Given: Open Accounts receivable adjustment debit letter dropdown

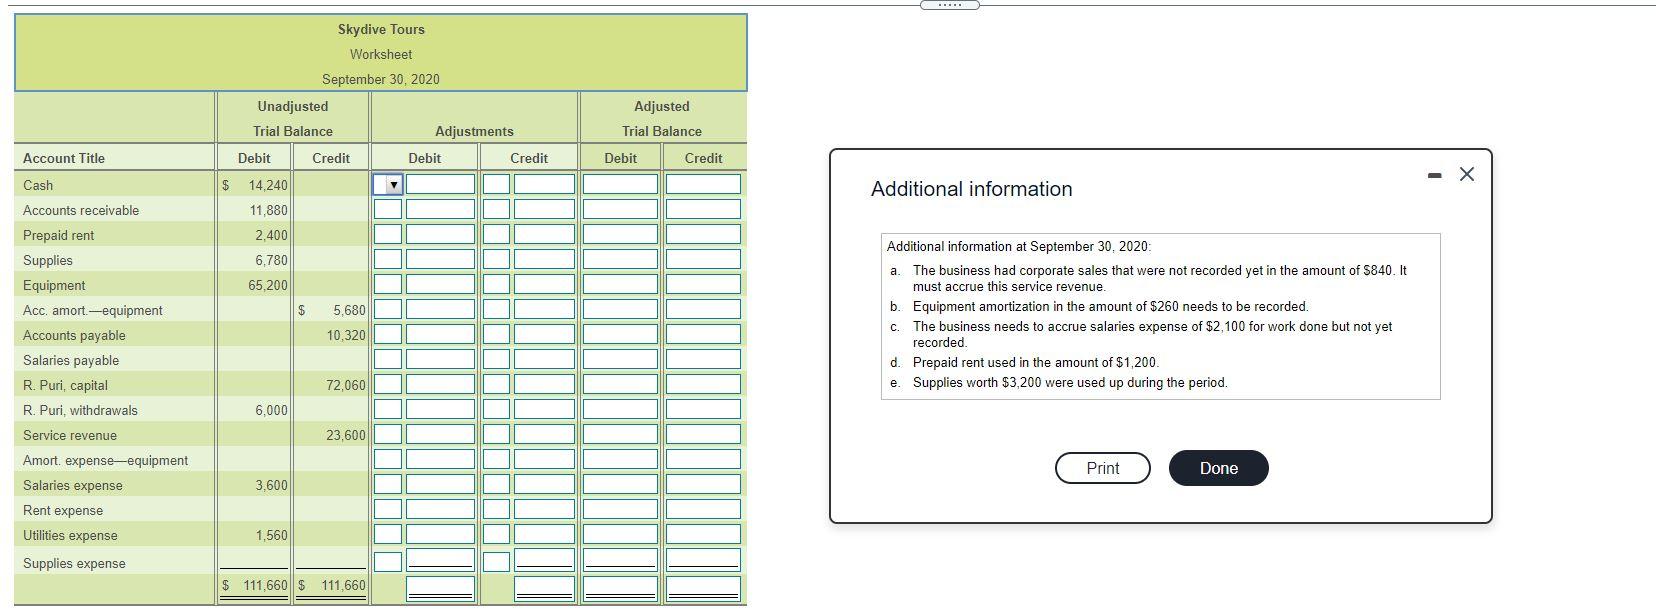Looking at the screenshot, I should 388,209.
